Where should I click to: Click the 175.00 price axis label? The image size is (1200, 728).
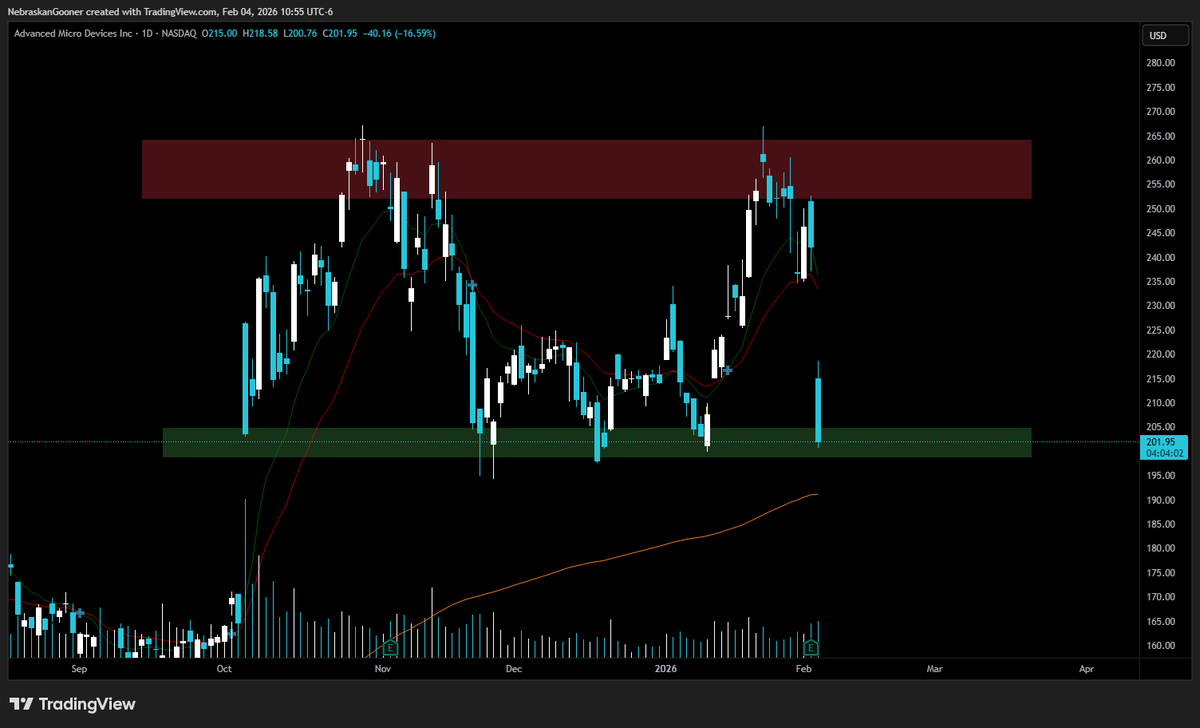1160,573
